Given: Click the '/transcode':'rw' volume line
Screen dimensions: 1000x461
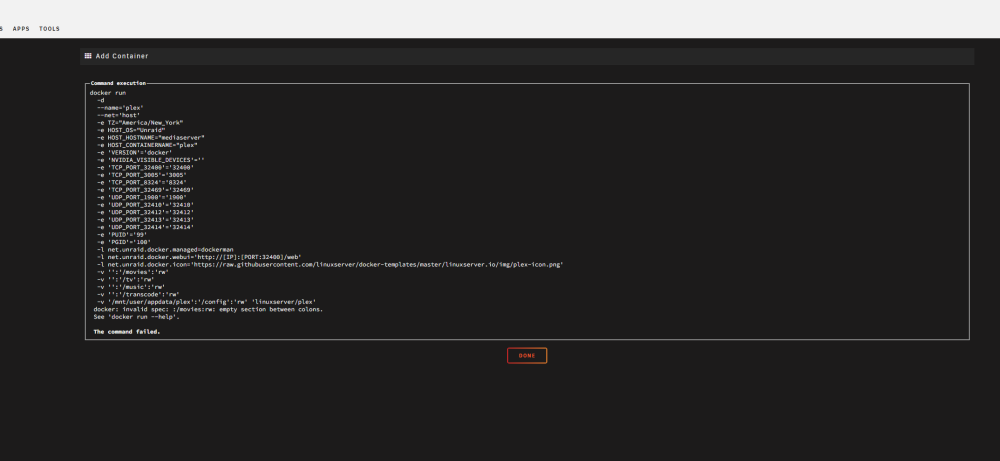Looking at the screenshot, I should 138,295.
